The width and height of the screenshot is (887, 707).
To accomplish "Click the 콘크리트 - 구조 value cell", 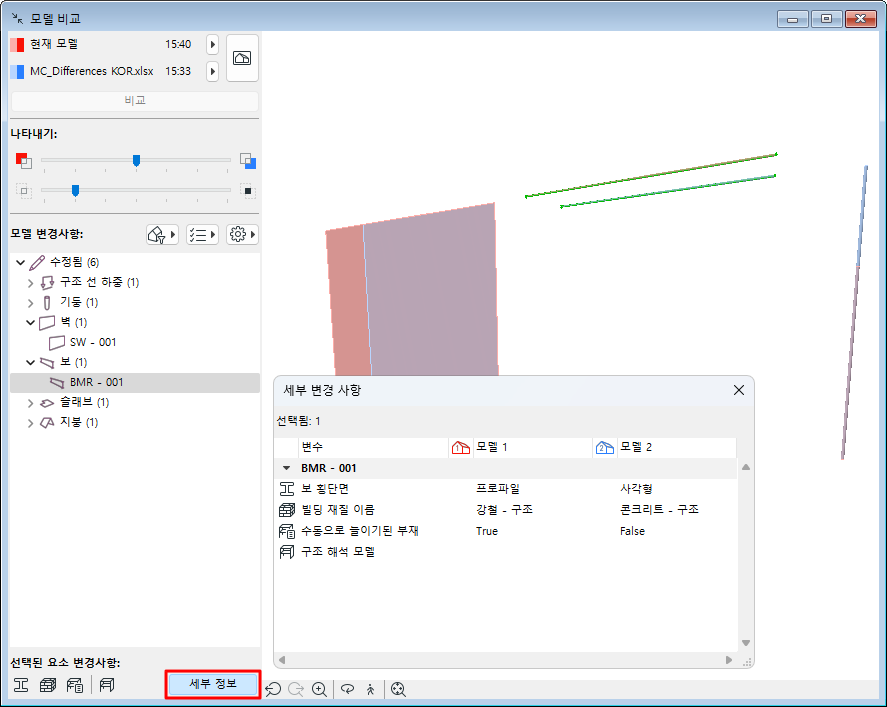I will pyautogui.click(x=659, y=510).
